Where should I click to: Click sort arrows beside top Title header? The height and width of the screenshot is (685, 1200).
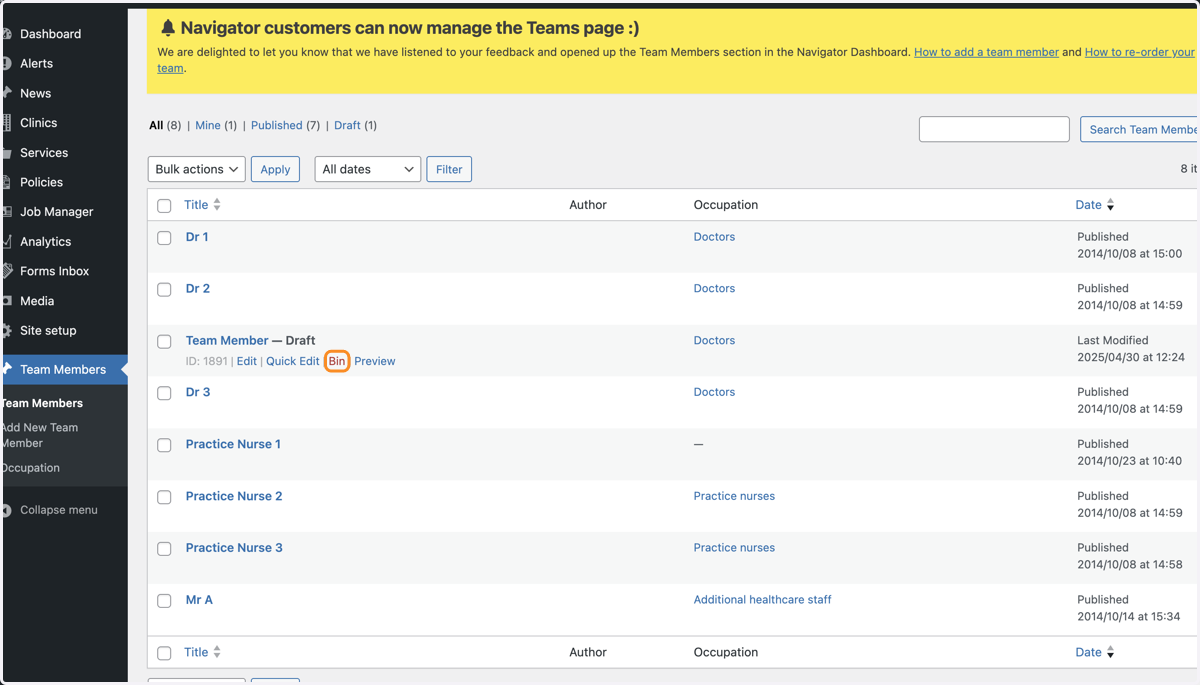(x=217, y=205)
